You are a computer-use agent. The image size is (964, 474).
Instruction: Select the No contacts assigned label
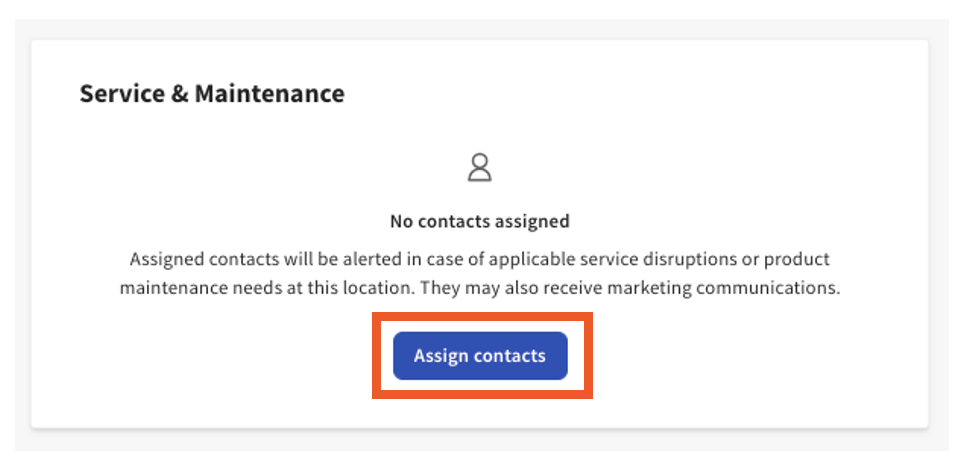(x=480, y=221)
